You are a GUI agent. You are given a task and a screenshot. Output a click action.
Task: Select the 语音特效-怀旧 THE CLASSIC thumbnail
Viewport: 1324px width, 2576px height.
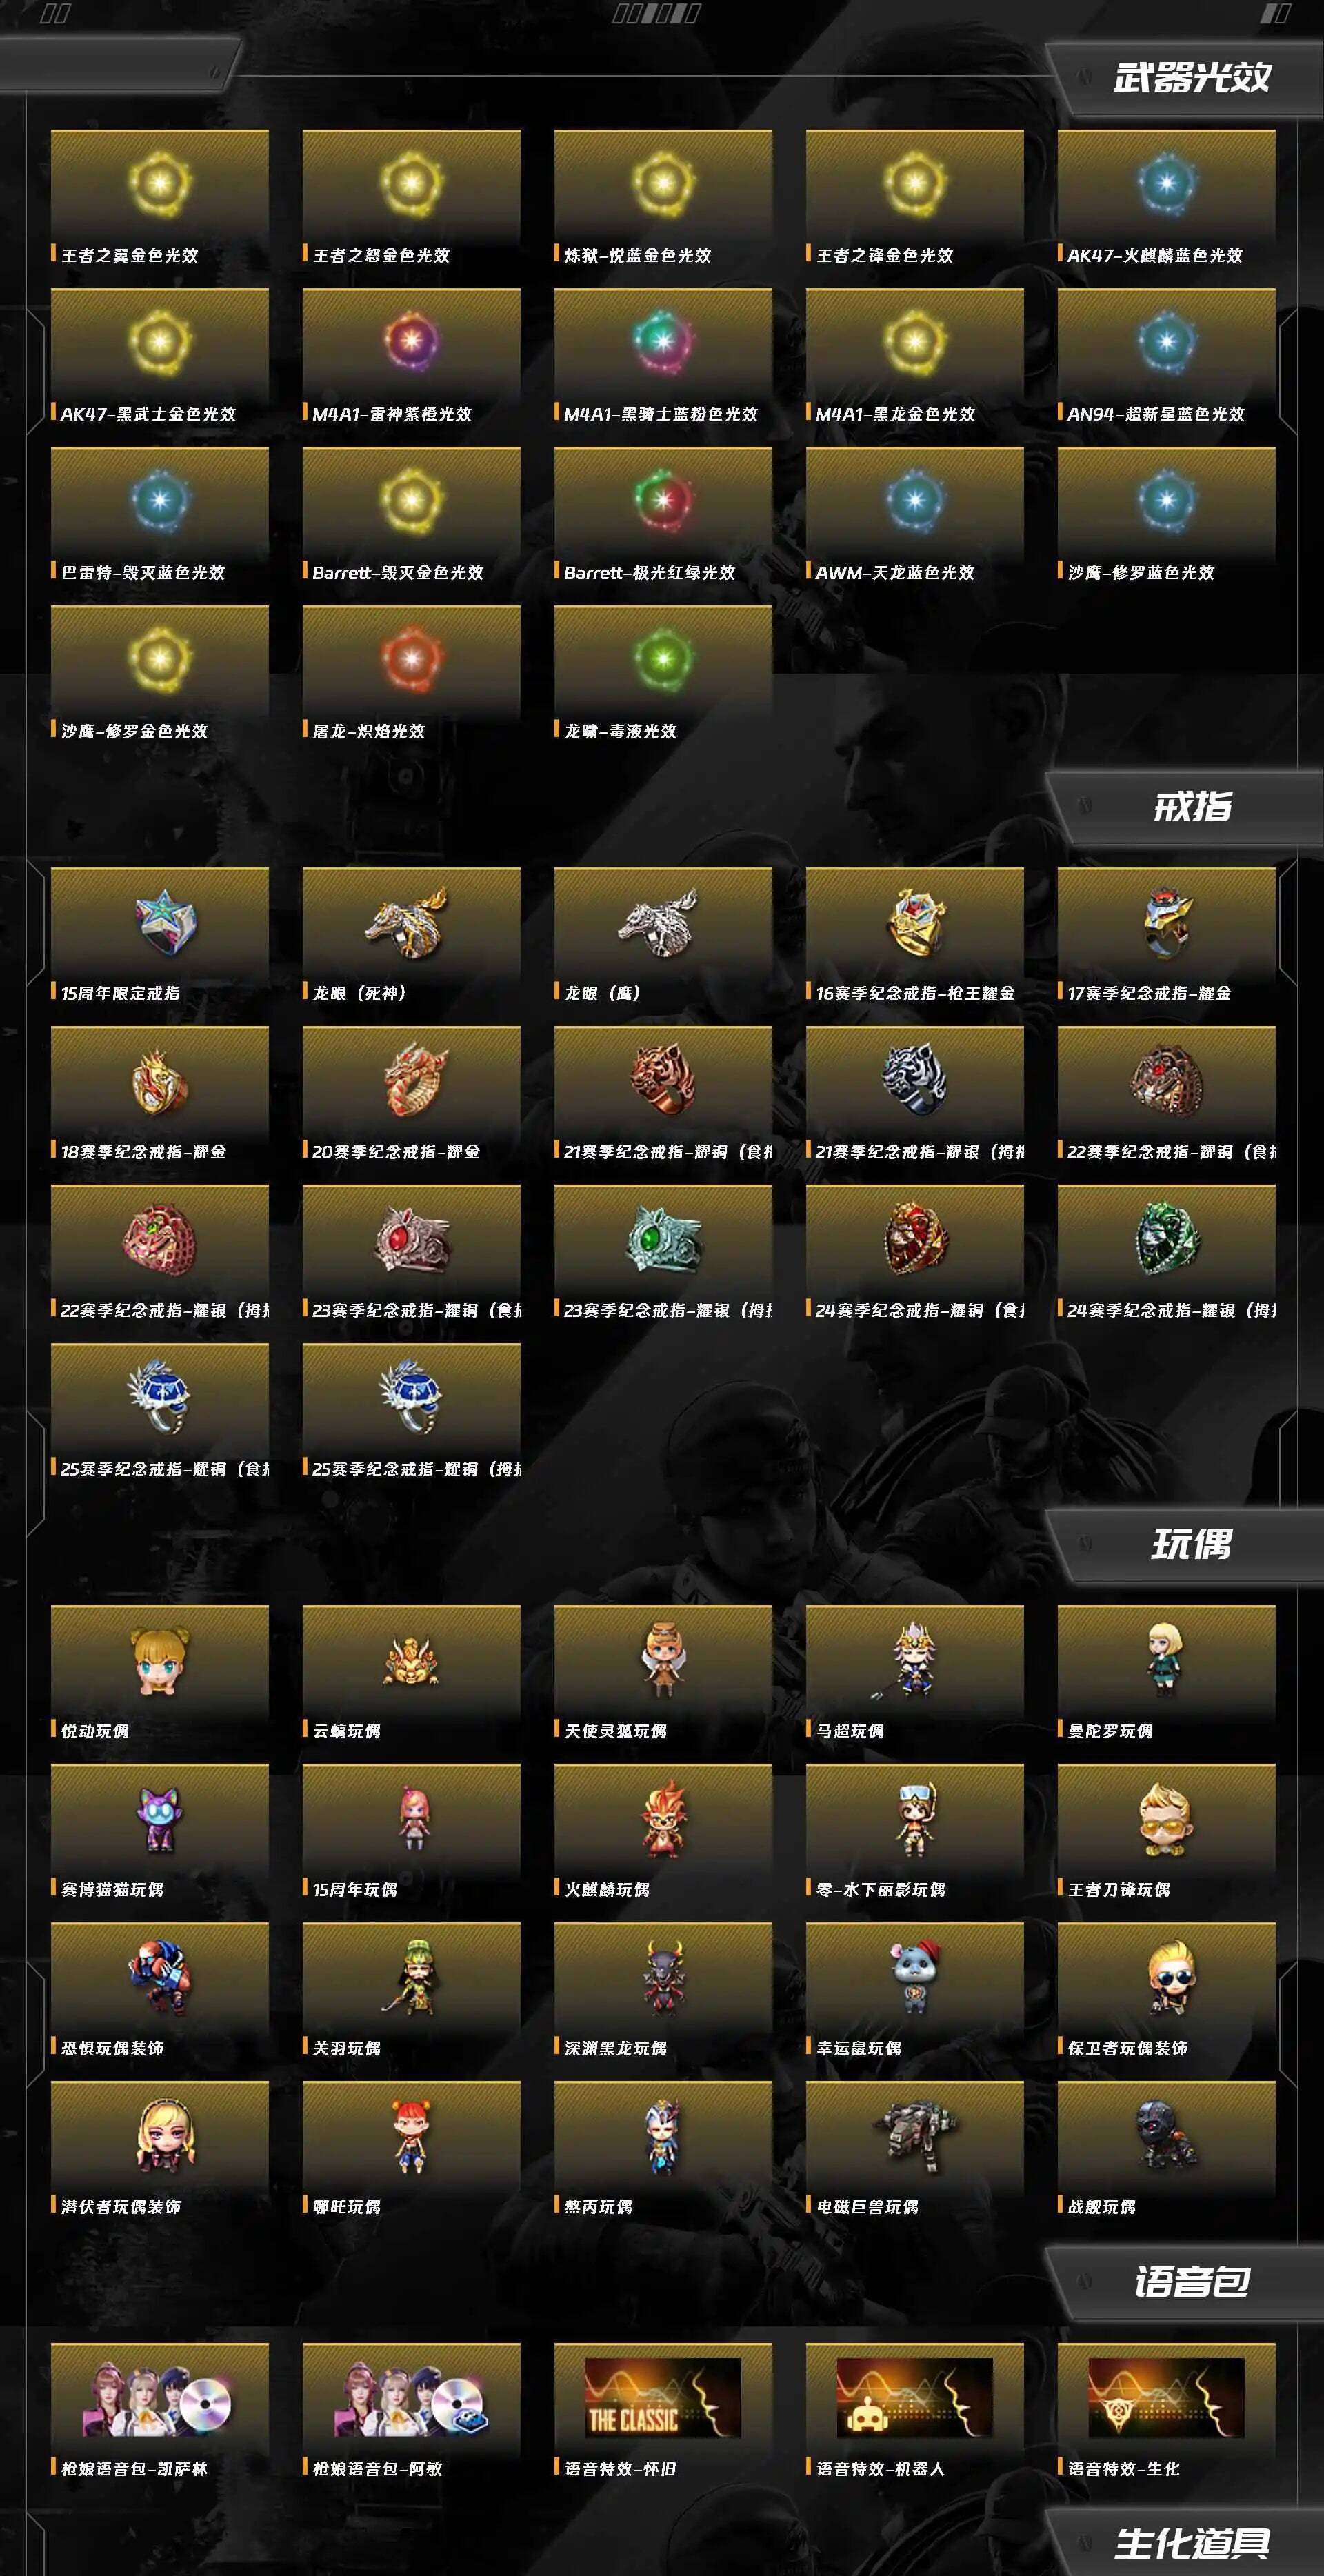pyautogui.click(x=662, y=2398)
